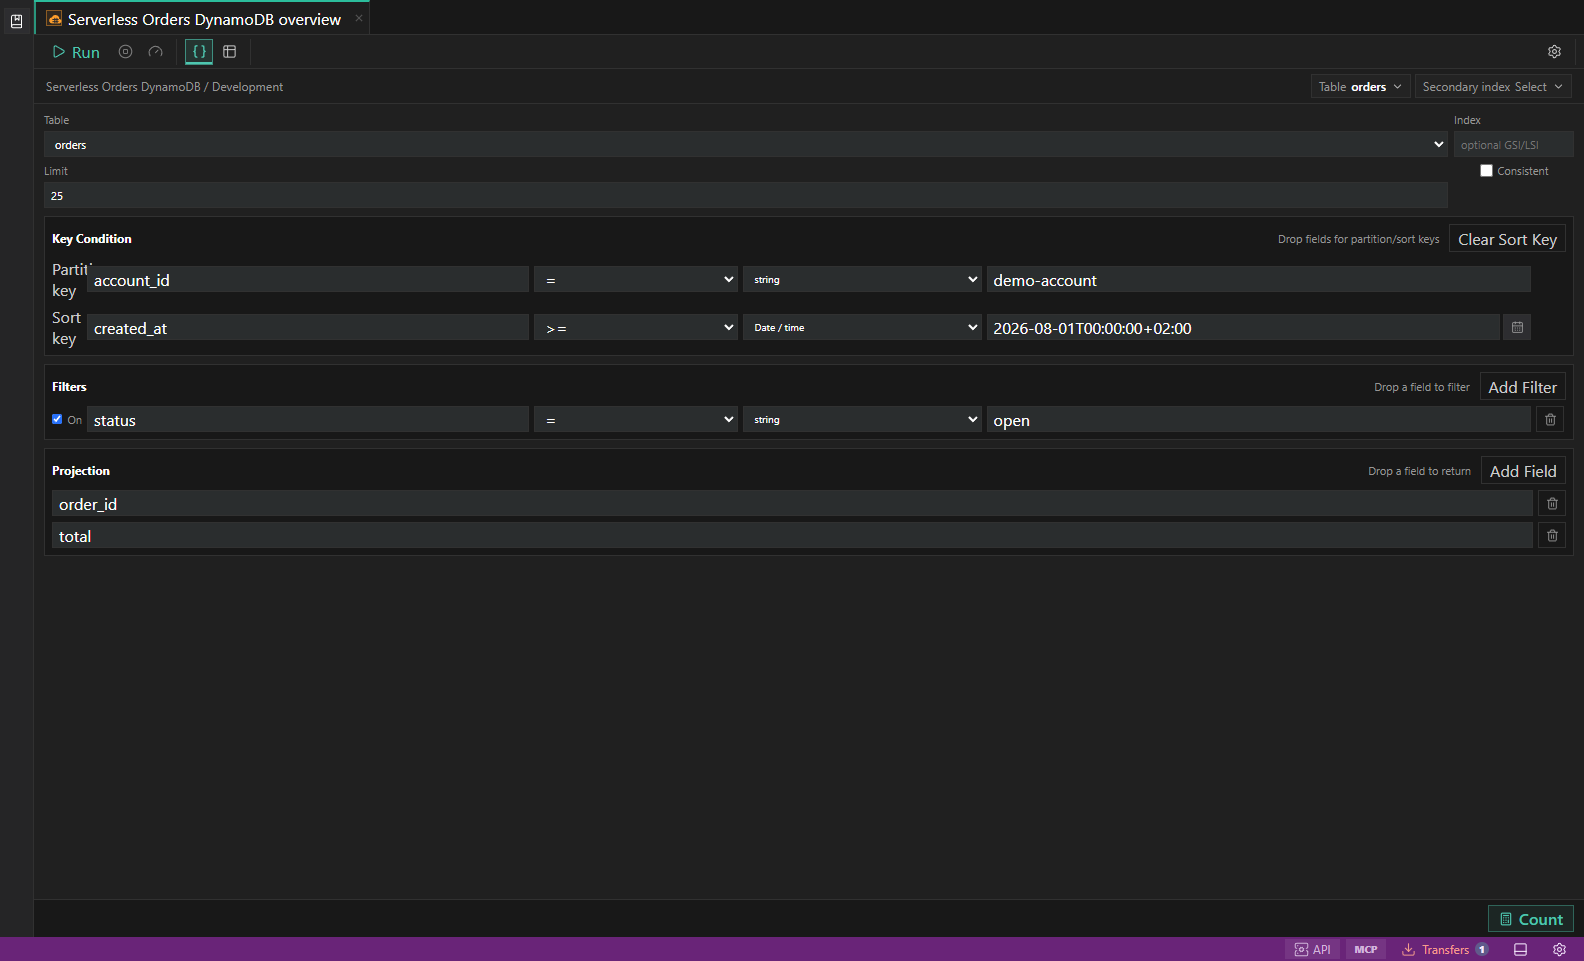Click the optional GSI/LSI index field
The width and height of the screenshot is (1584, 961).
(x=1514, y=145)
